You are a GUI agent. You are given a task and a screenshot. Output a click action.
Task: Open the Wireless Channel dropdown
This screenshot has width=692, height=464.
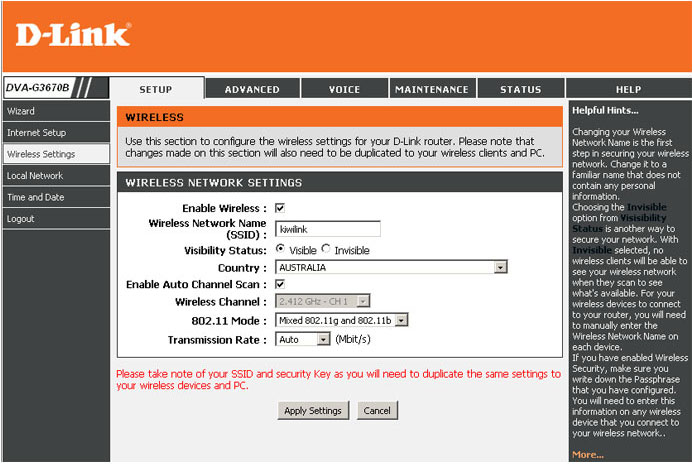click(x=322, y=302)
